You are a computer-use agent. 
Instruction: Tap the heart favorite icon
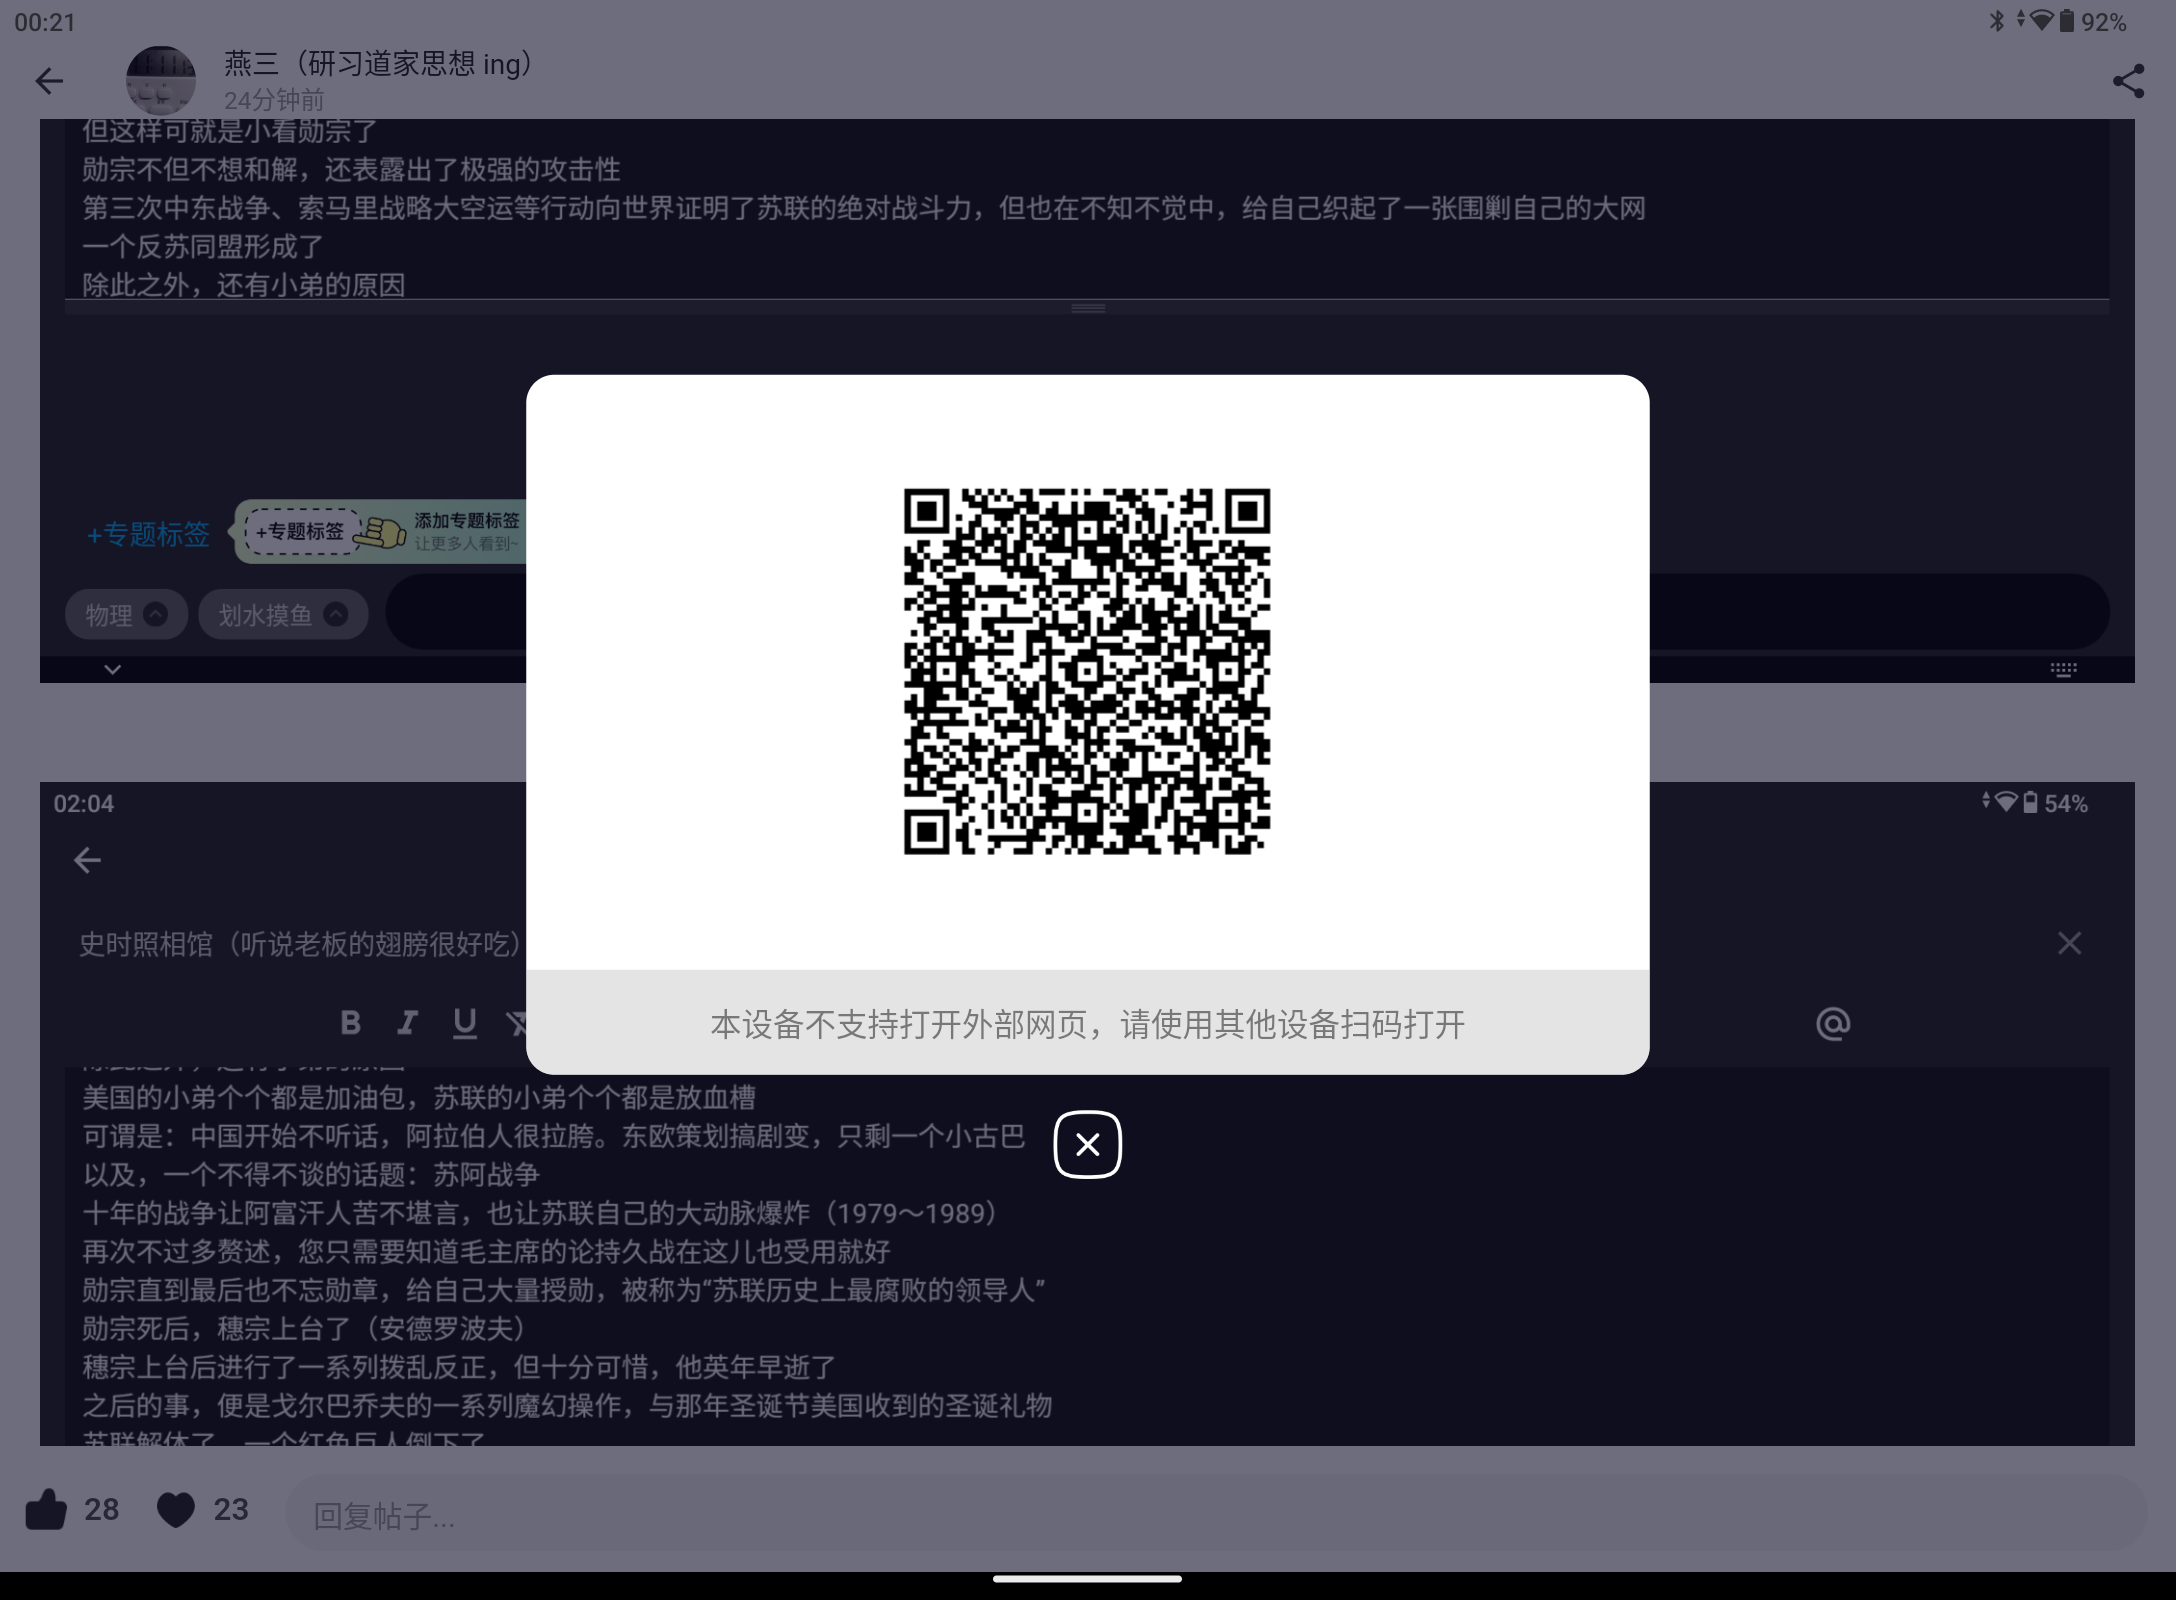[176, 1509]
